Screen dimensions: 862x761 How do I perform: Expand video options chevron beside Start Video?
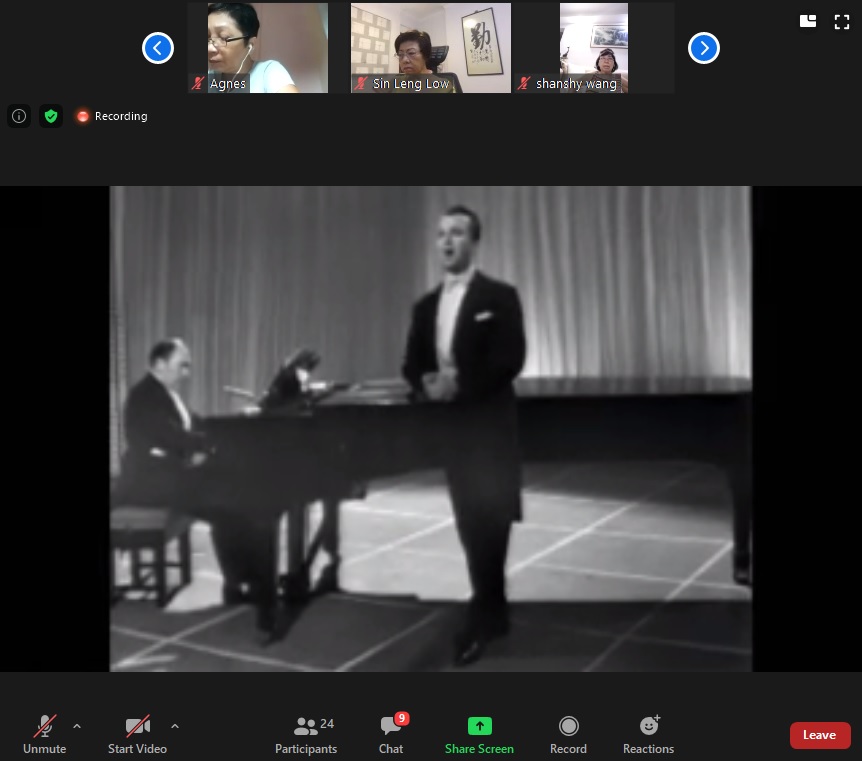pyautogui.click(x=175, y=726)
